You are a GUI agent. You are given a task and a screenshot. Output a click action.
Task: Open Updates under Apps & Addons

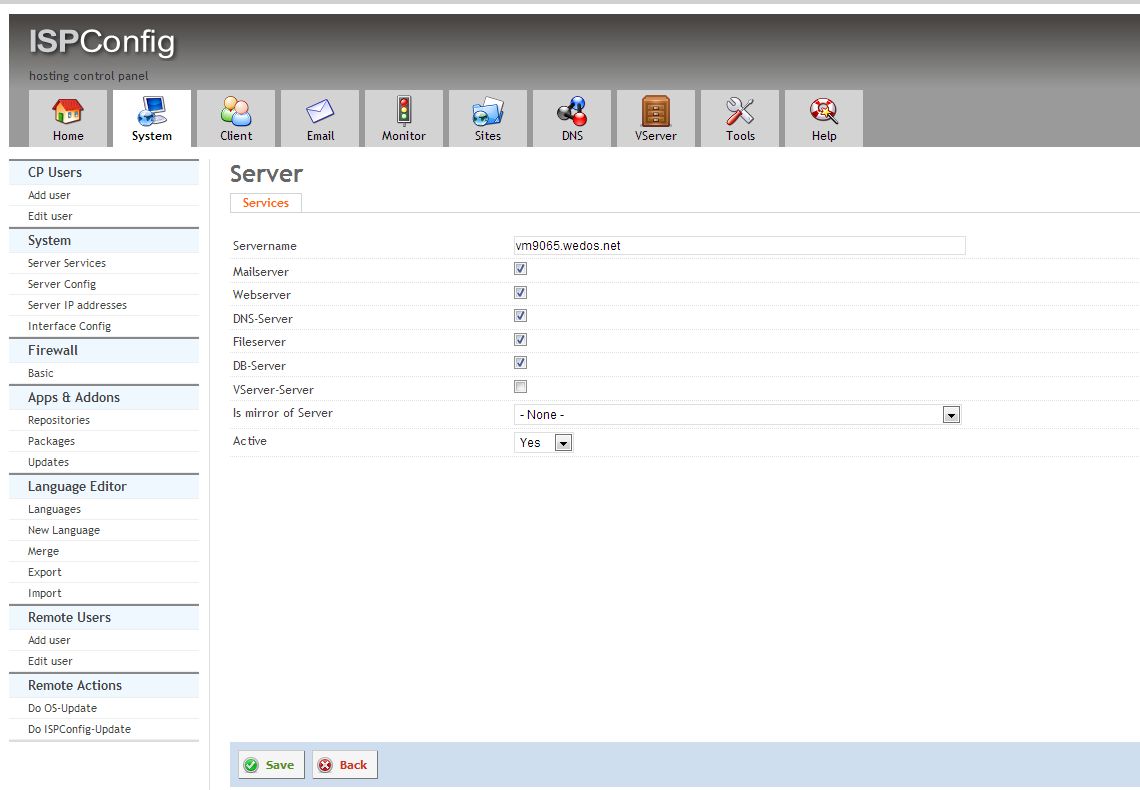click(x=48, y=462)
